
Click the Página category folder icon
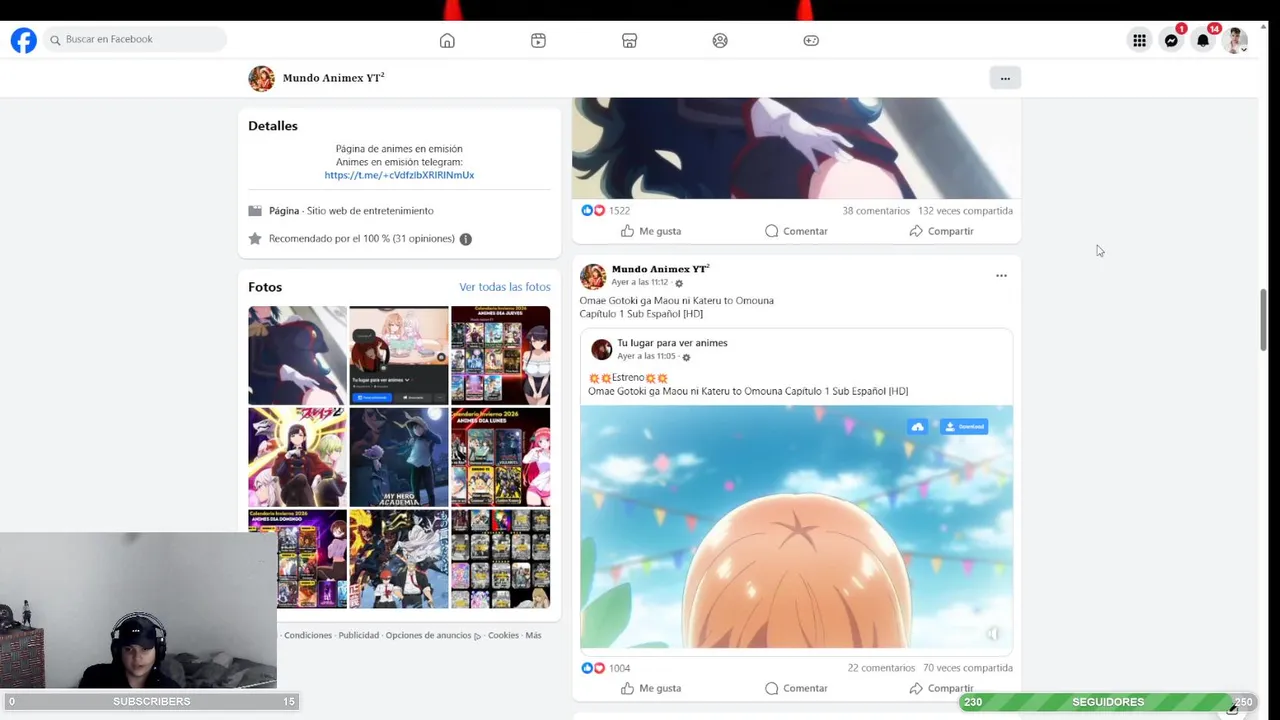pos(255,211)
